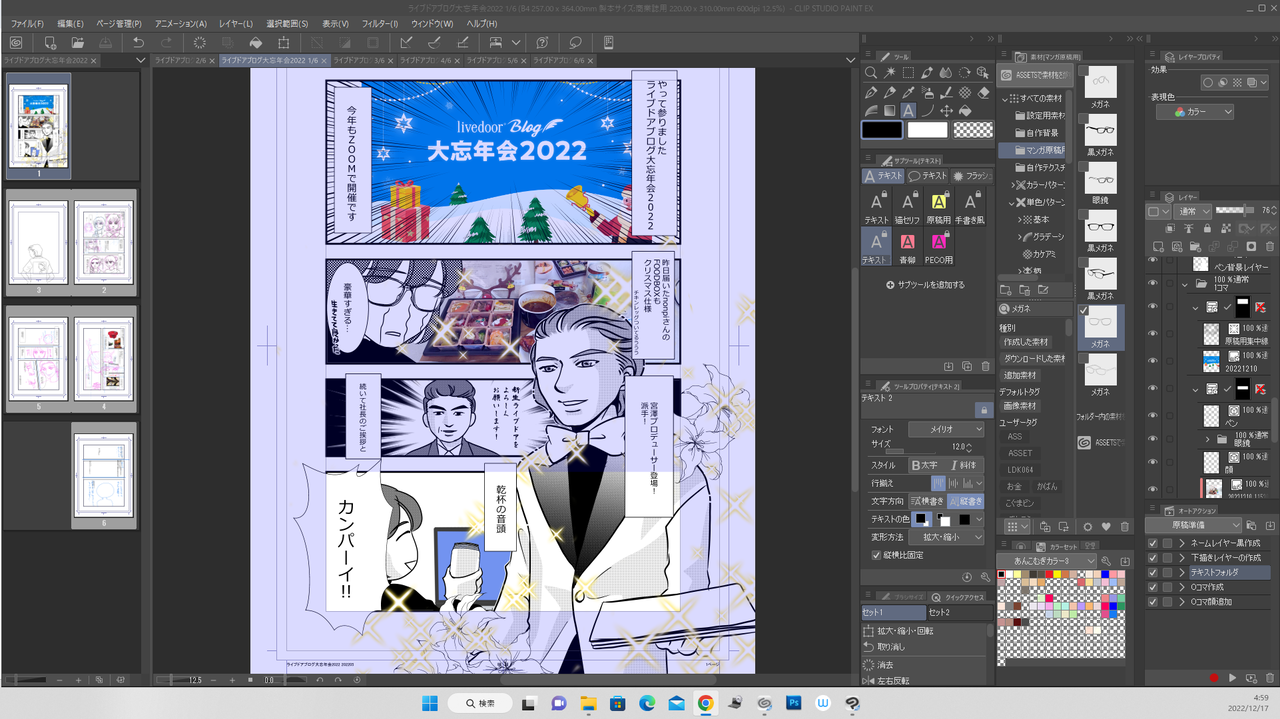Delete the layer with trash icon in Layer panel

[1270, 246]
